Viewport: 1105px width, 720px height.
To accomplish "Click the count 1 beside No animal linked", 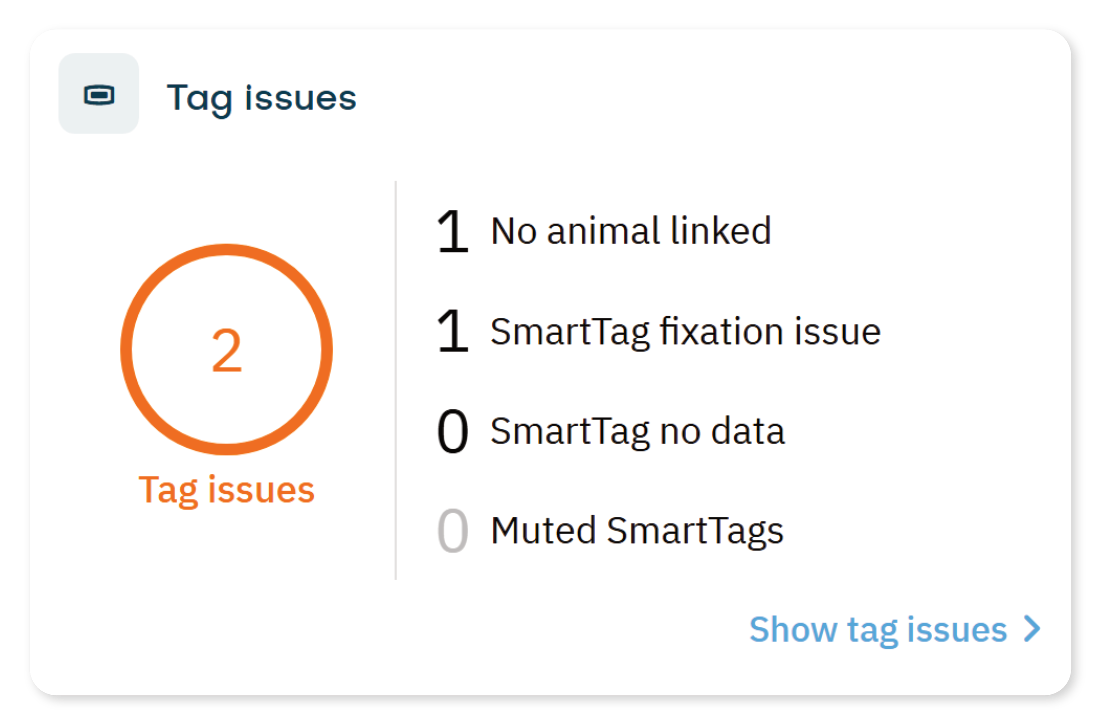I will point(453,232).
